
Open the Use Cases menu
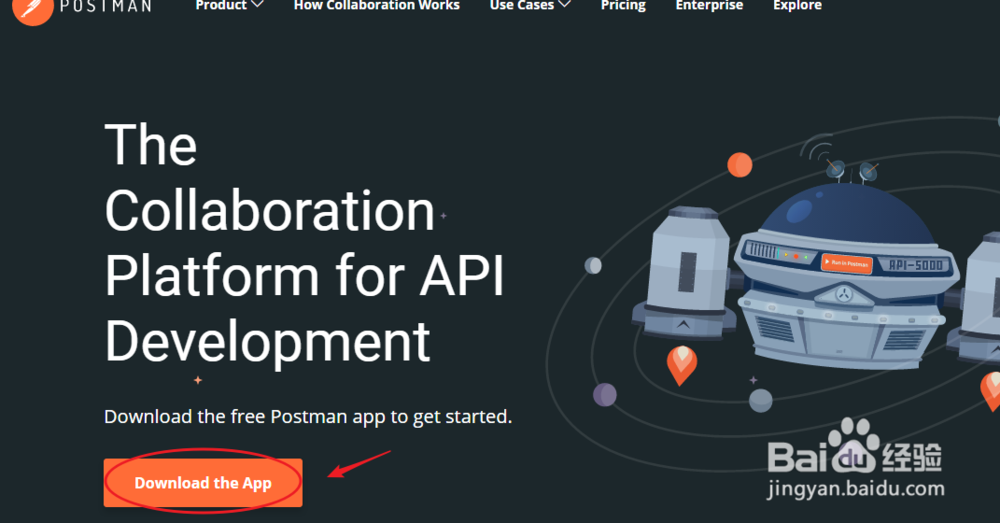(x=522, y=5)
